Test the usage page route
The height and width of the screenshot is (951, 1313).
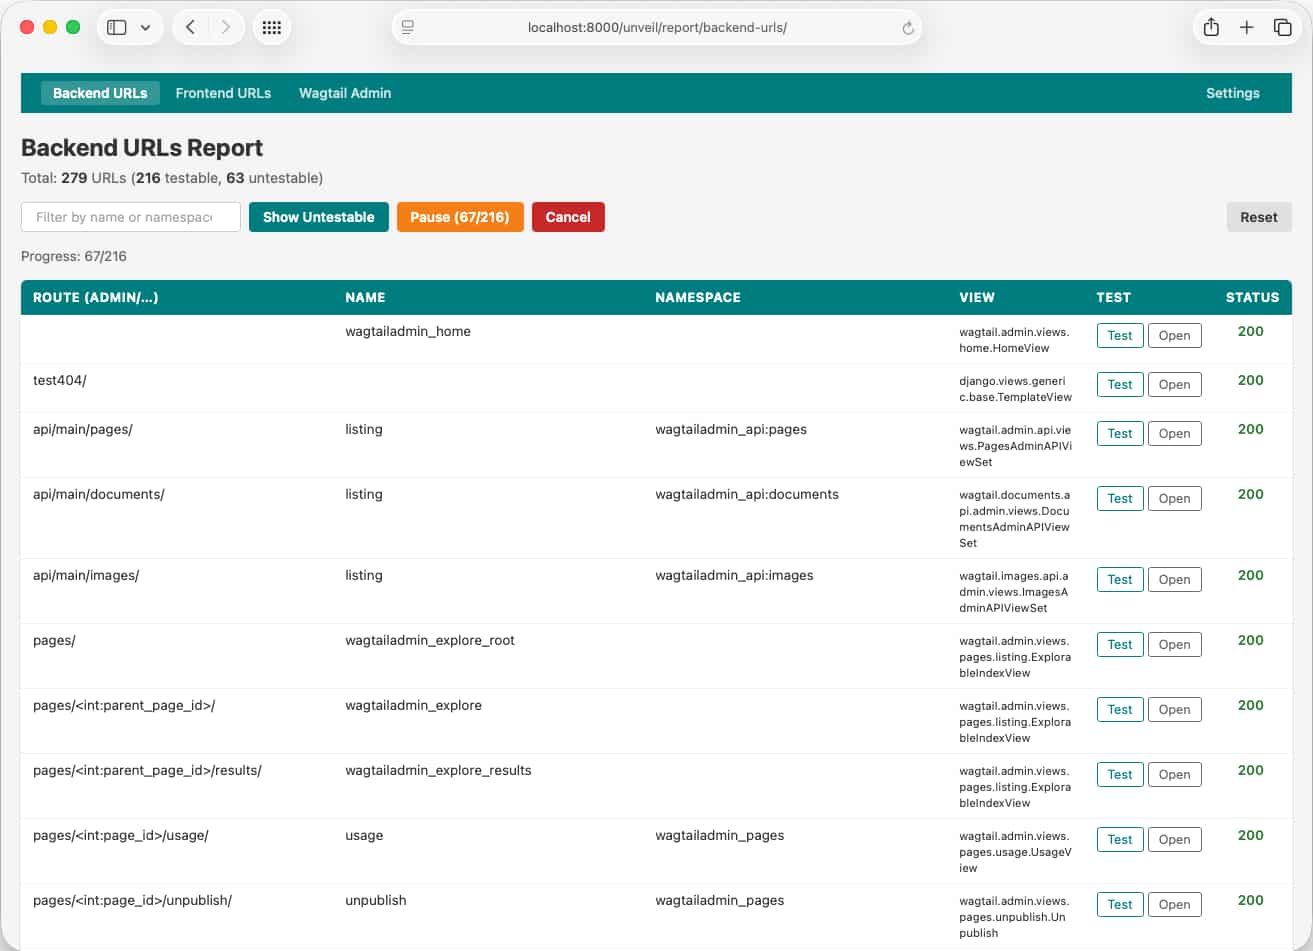pos(1120,840)
